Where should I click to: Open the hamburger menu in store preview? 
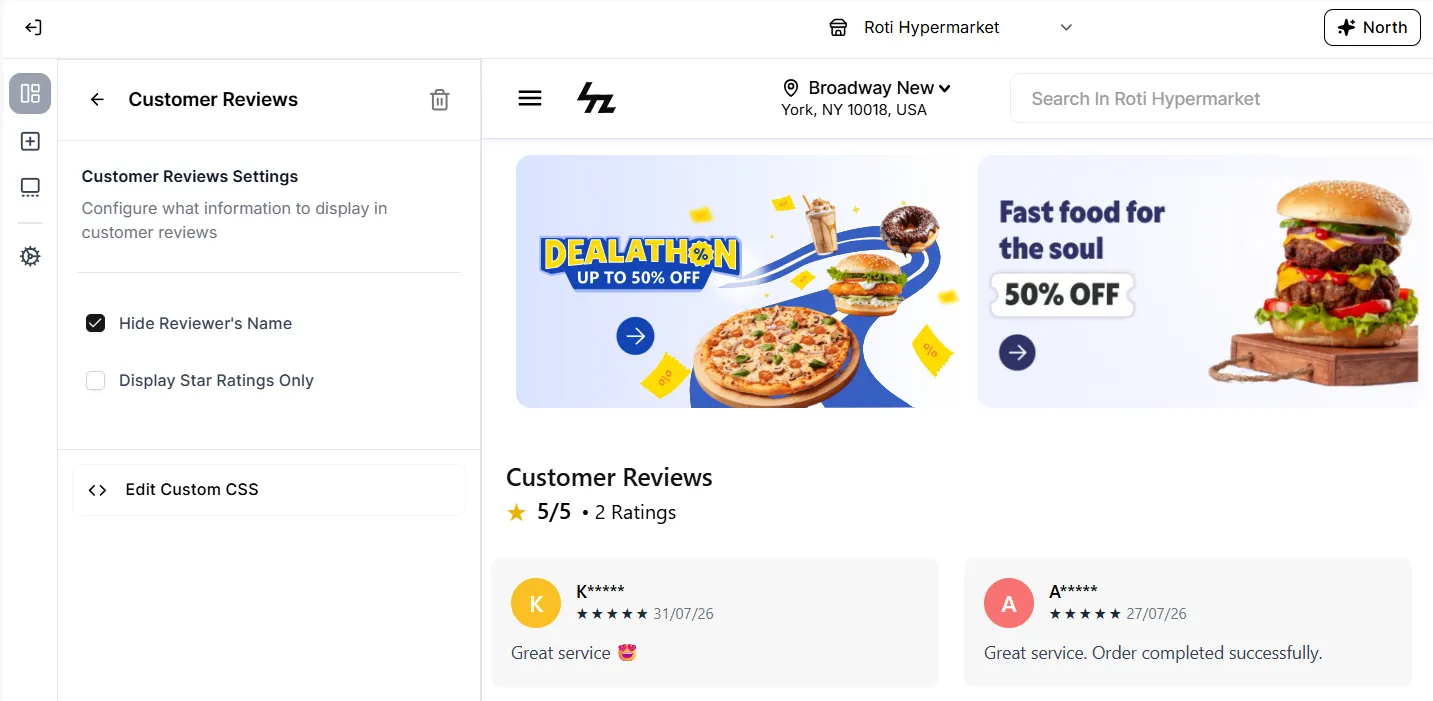[x=530, y=98]
